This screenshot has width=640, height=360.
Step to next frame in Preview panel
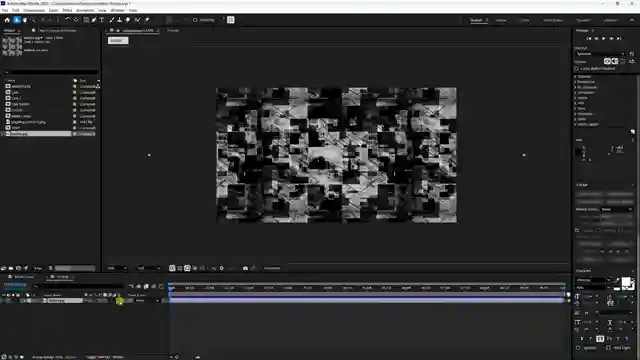click(x=611, y=38)
